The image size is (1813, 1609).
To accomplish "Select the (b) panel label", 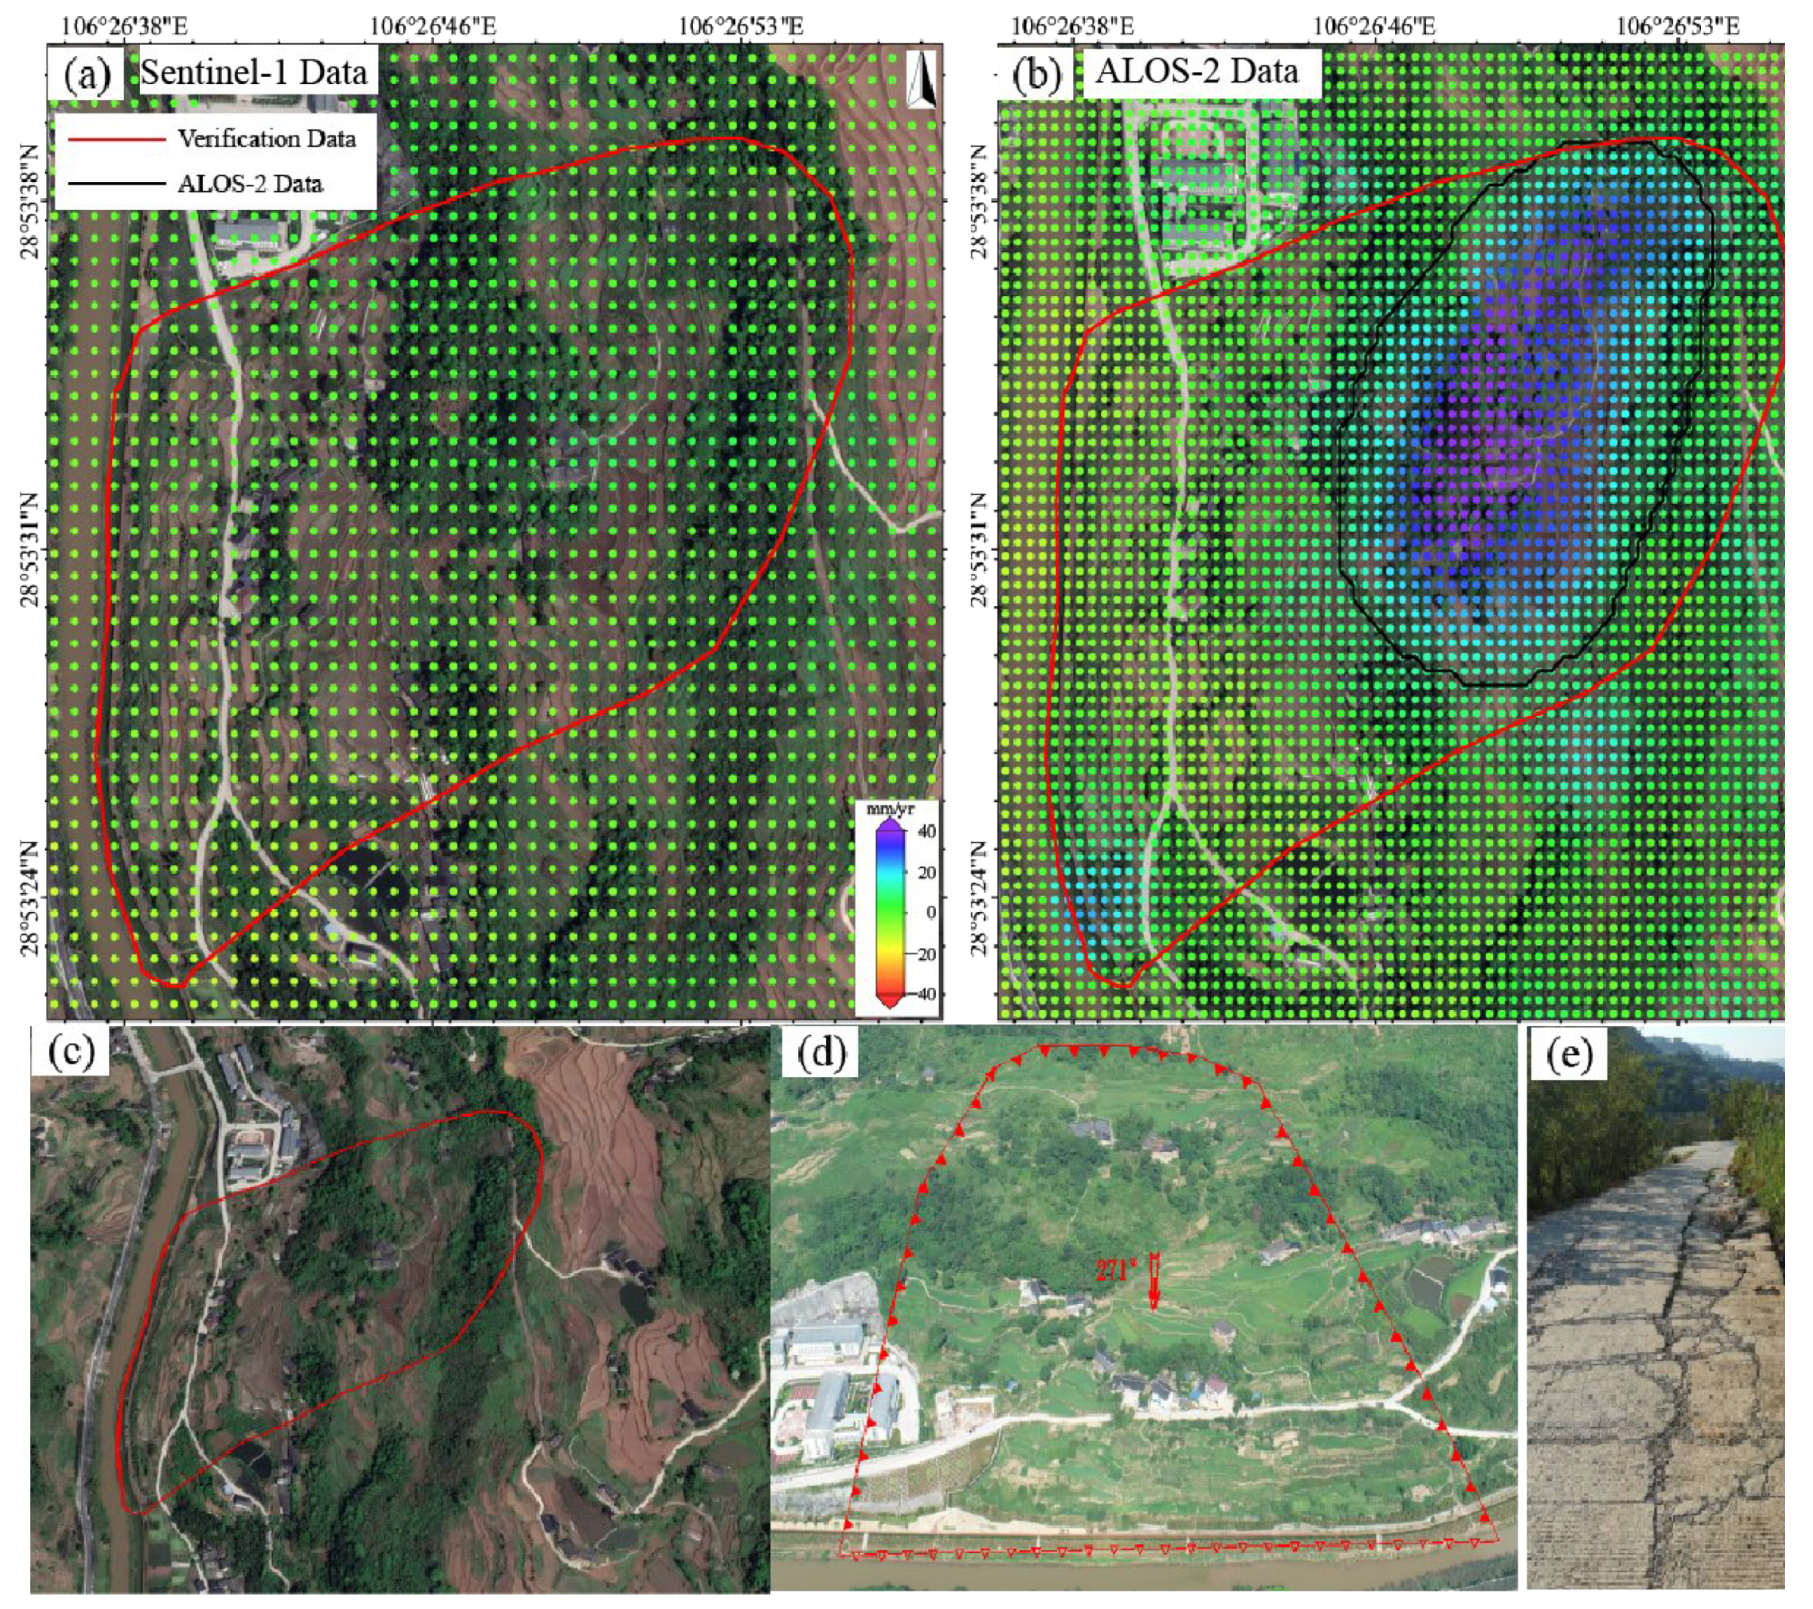I will pos(1036,75).
